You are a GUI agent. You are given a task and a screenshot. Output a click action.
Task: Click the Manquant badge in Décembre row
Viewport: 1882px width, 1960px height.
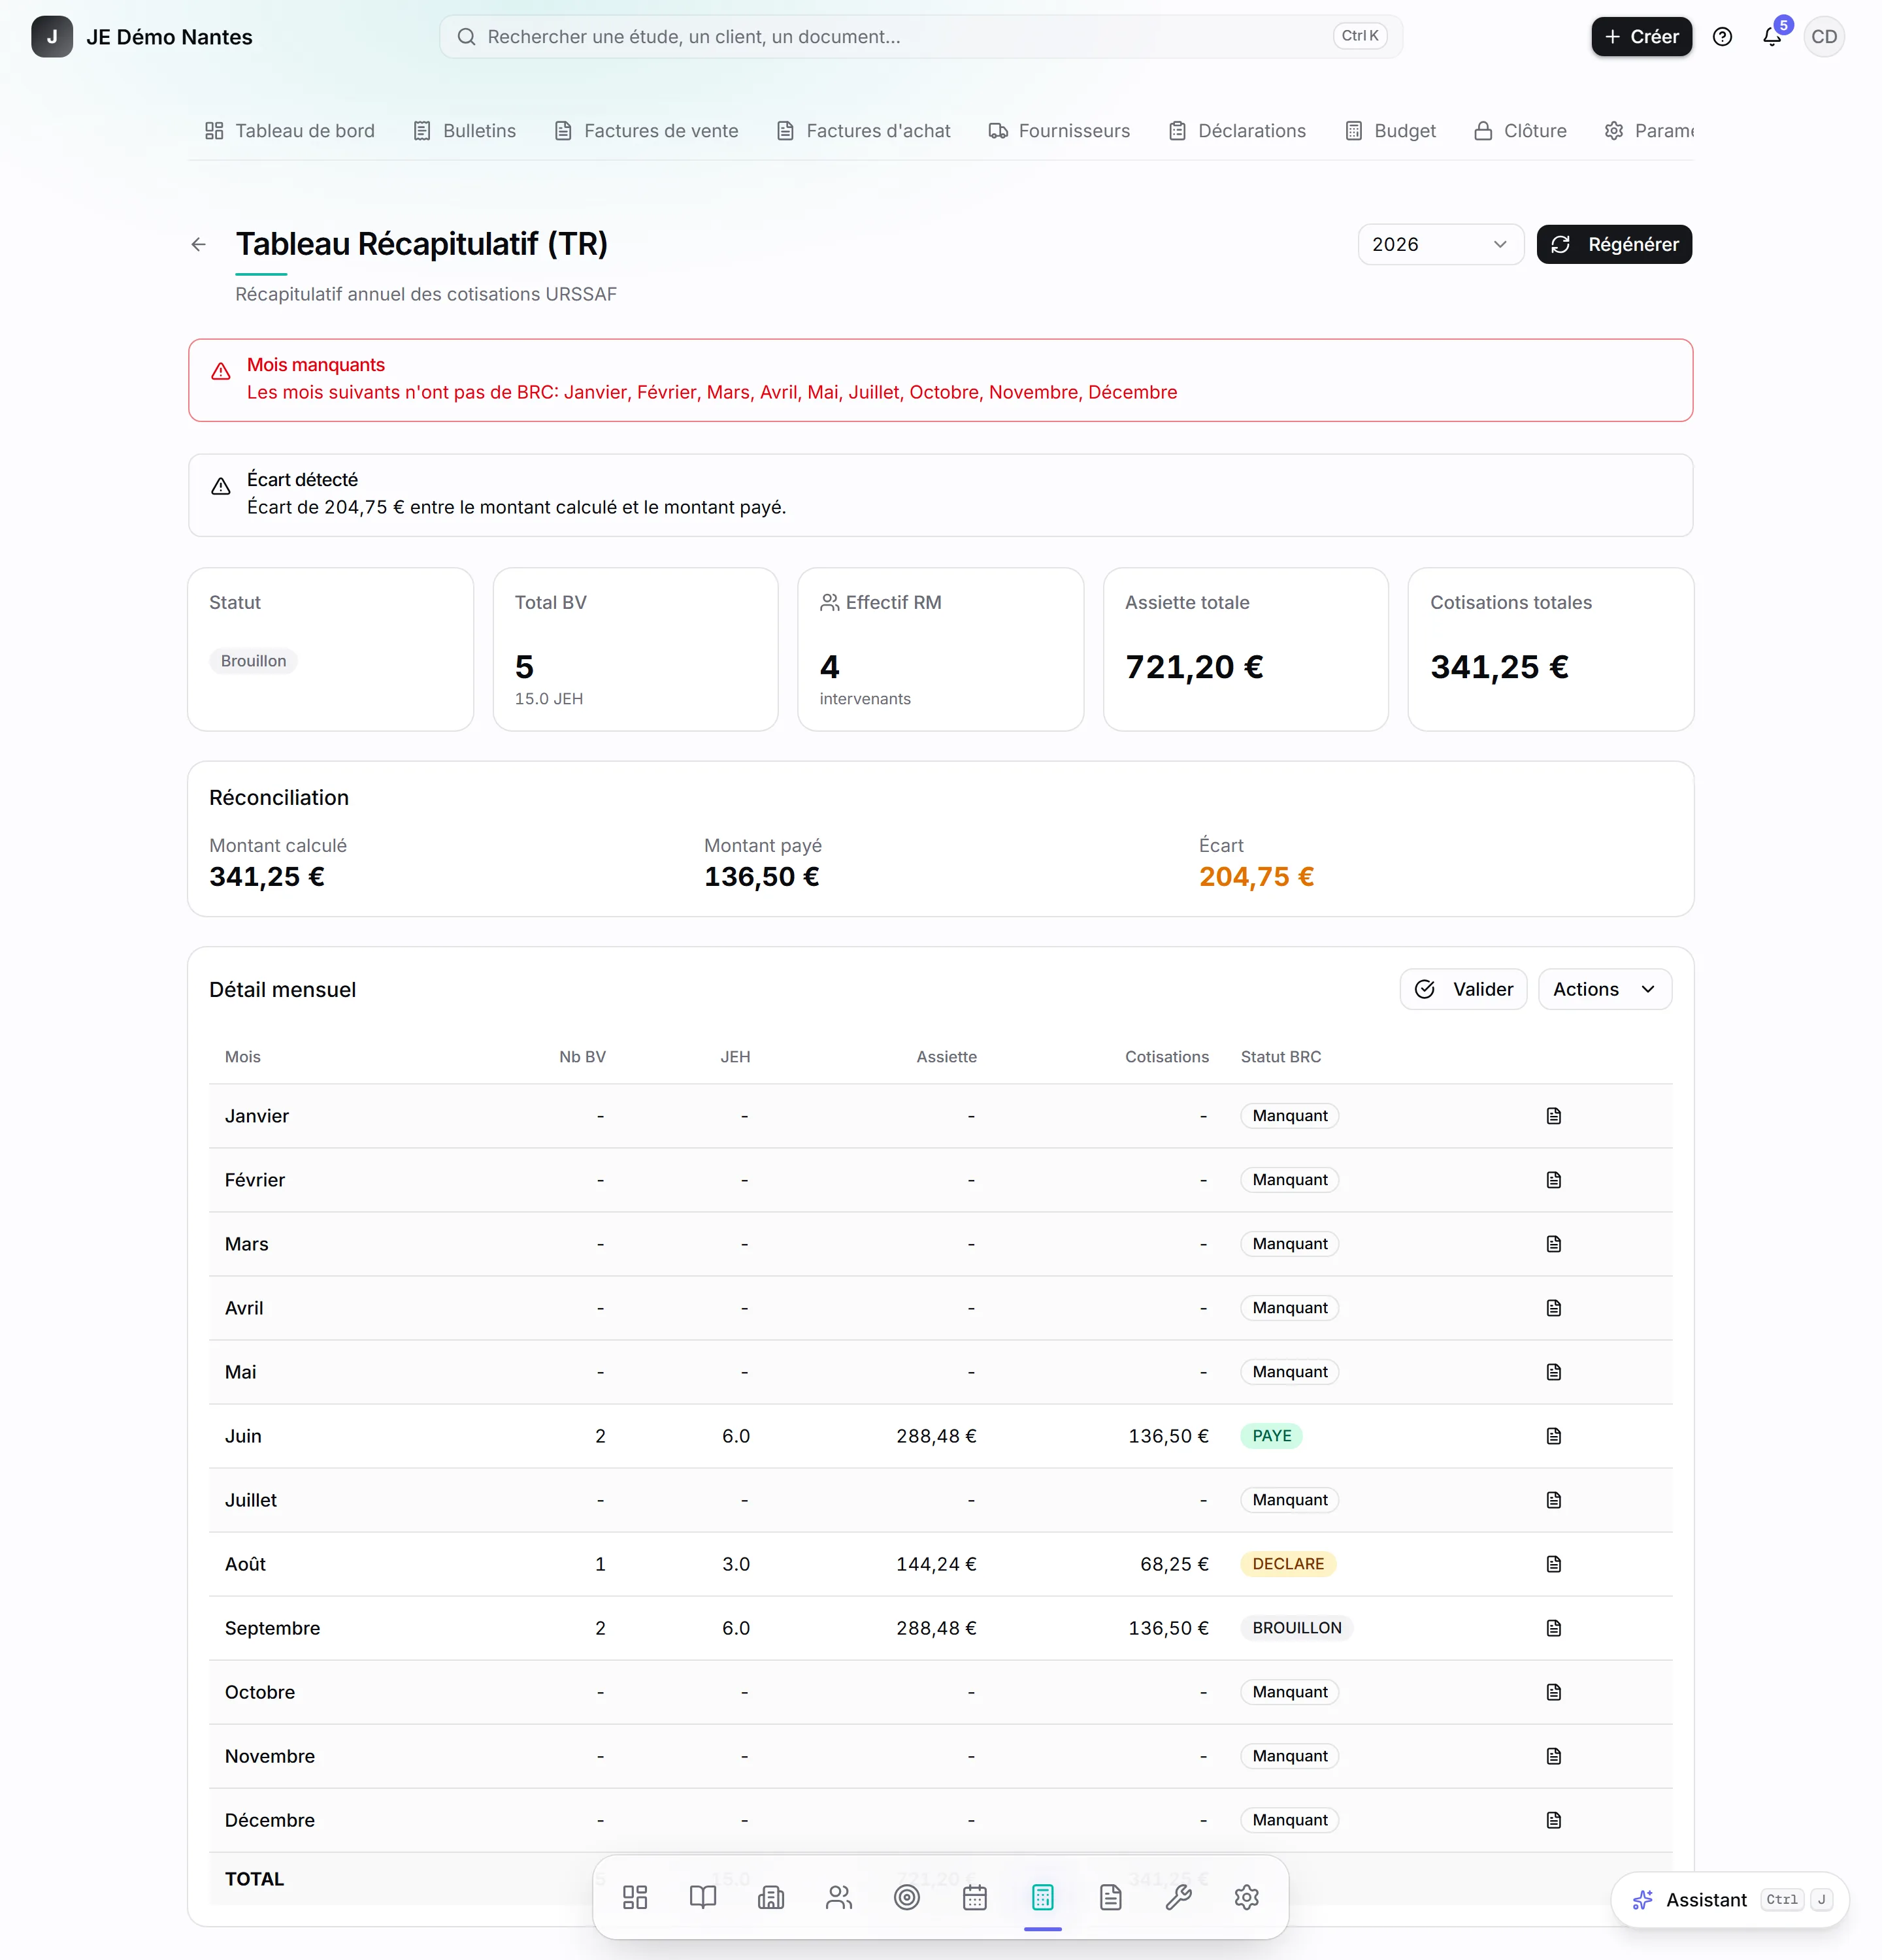tap(1290, 1820)
